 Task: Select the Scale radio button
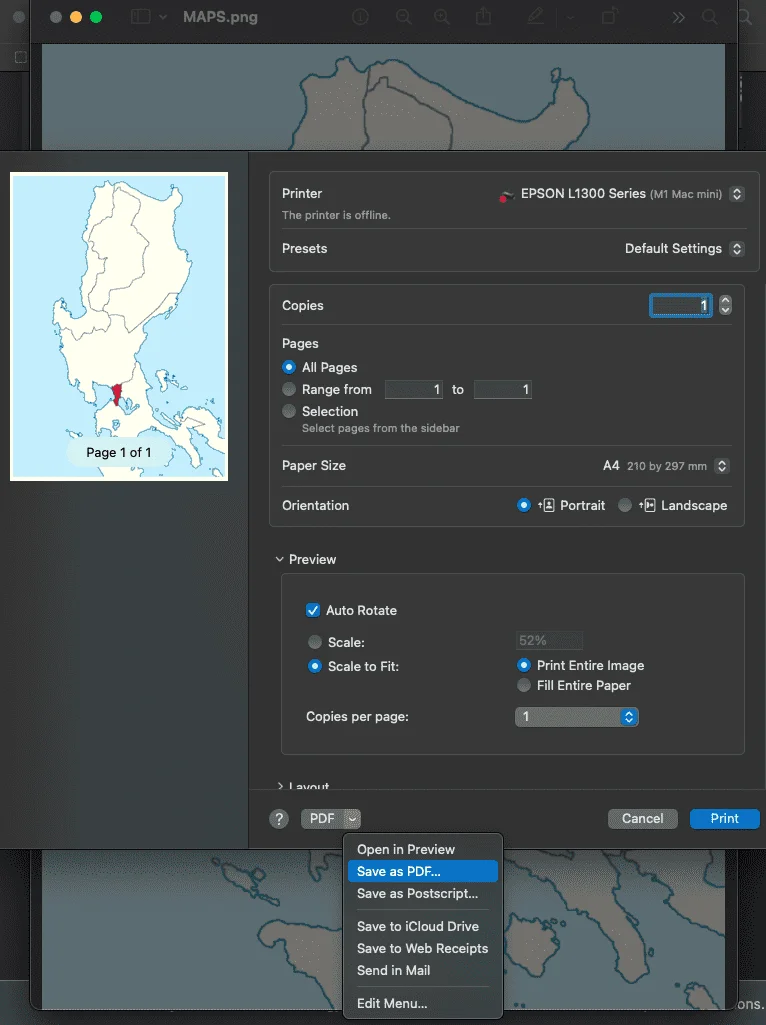[315, 643]
